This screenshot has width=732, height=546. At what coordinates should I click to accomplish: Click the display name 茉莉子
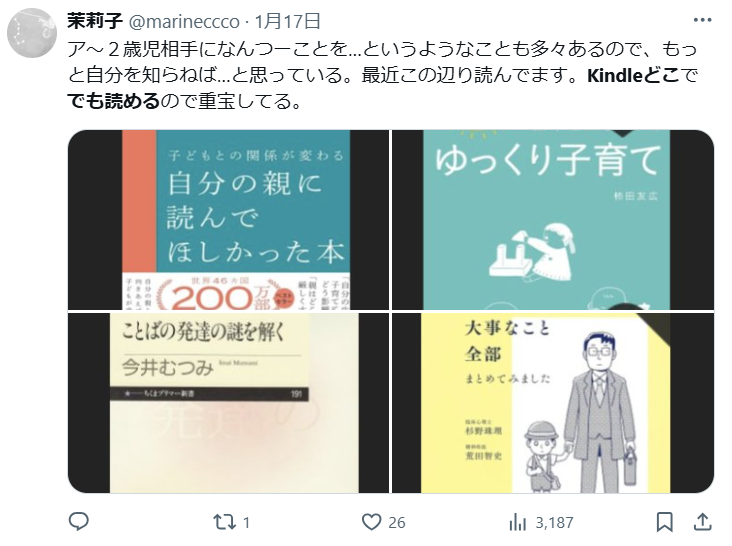(95, 21)
